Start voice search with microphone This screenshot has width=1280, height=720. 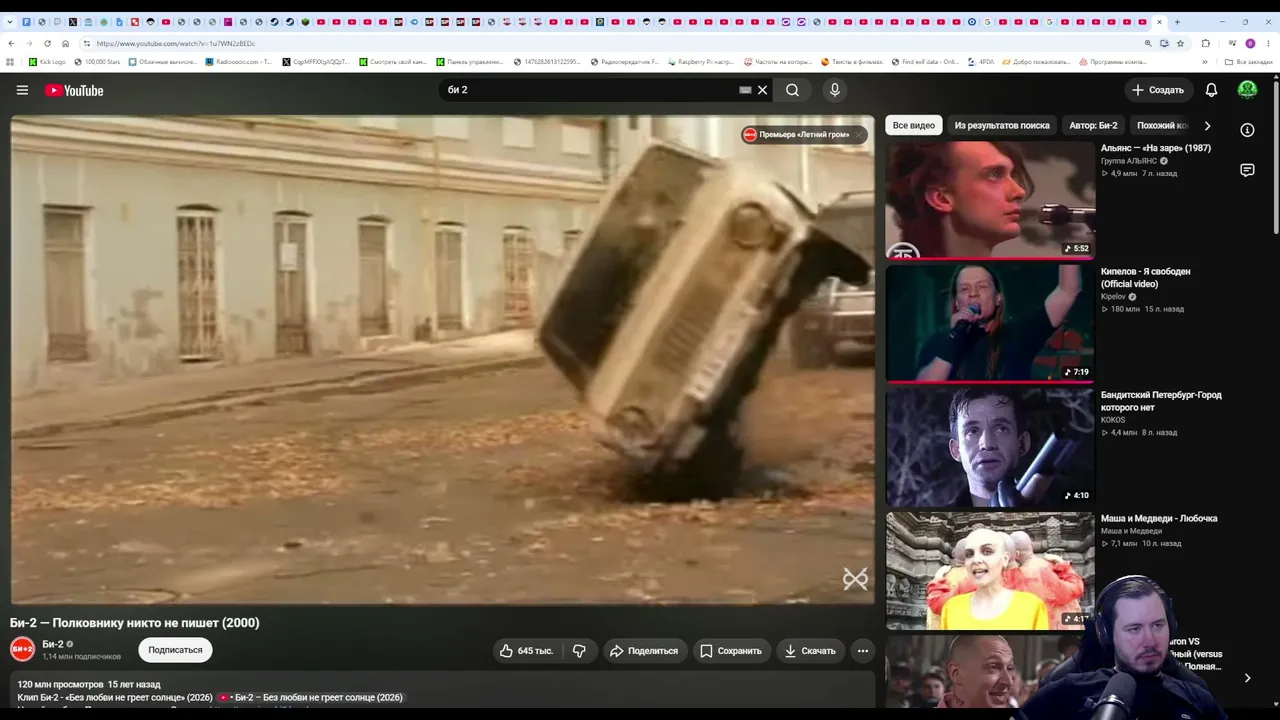tap(835, 90)
